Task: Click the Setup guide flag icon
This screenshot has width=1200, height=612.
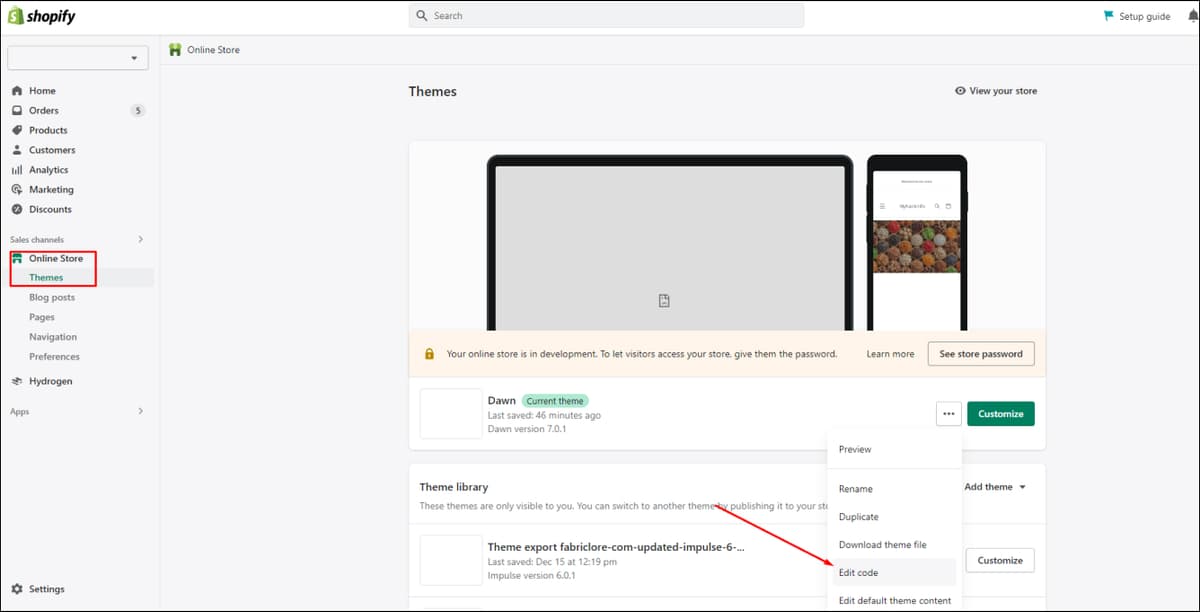Action: pyautogui.click(x=1108, y=16)
